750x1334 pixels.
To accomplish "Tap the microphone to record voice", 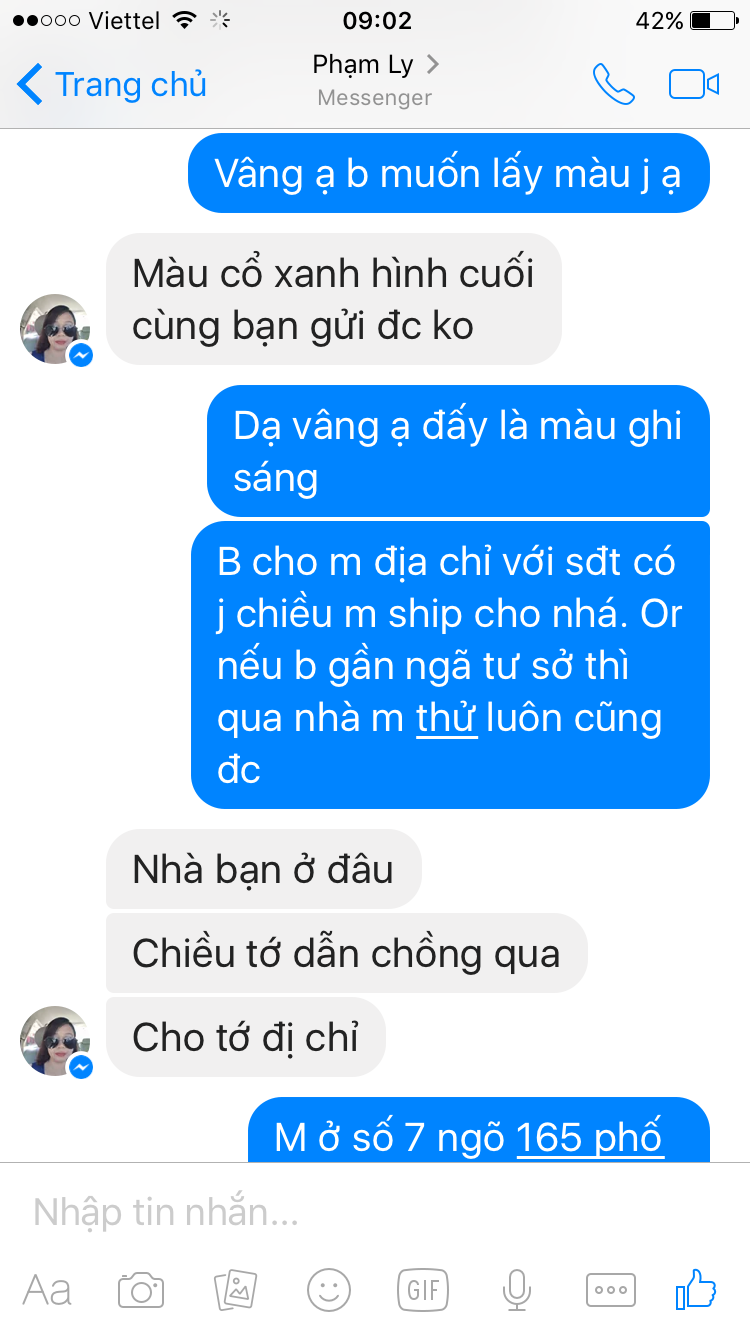I will [x=516, y=1289].
